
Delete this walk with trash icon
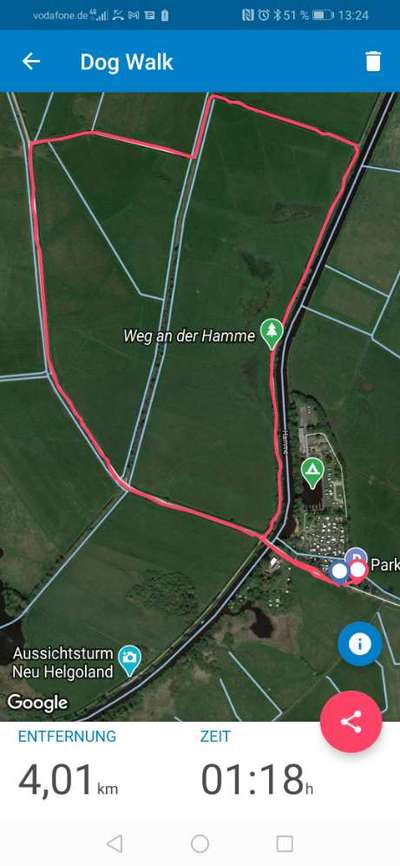click(373, 61)
